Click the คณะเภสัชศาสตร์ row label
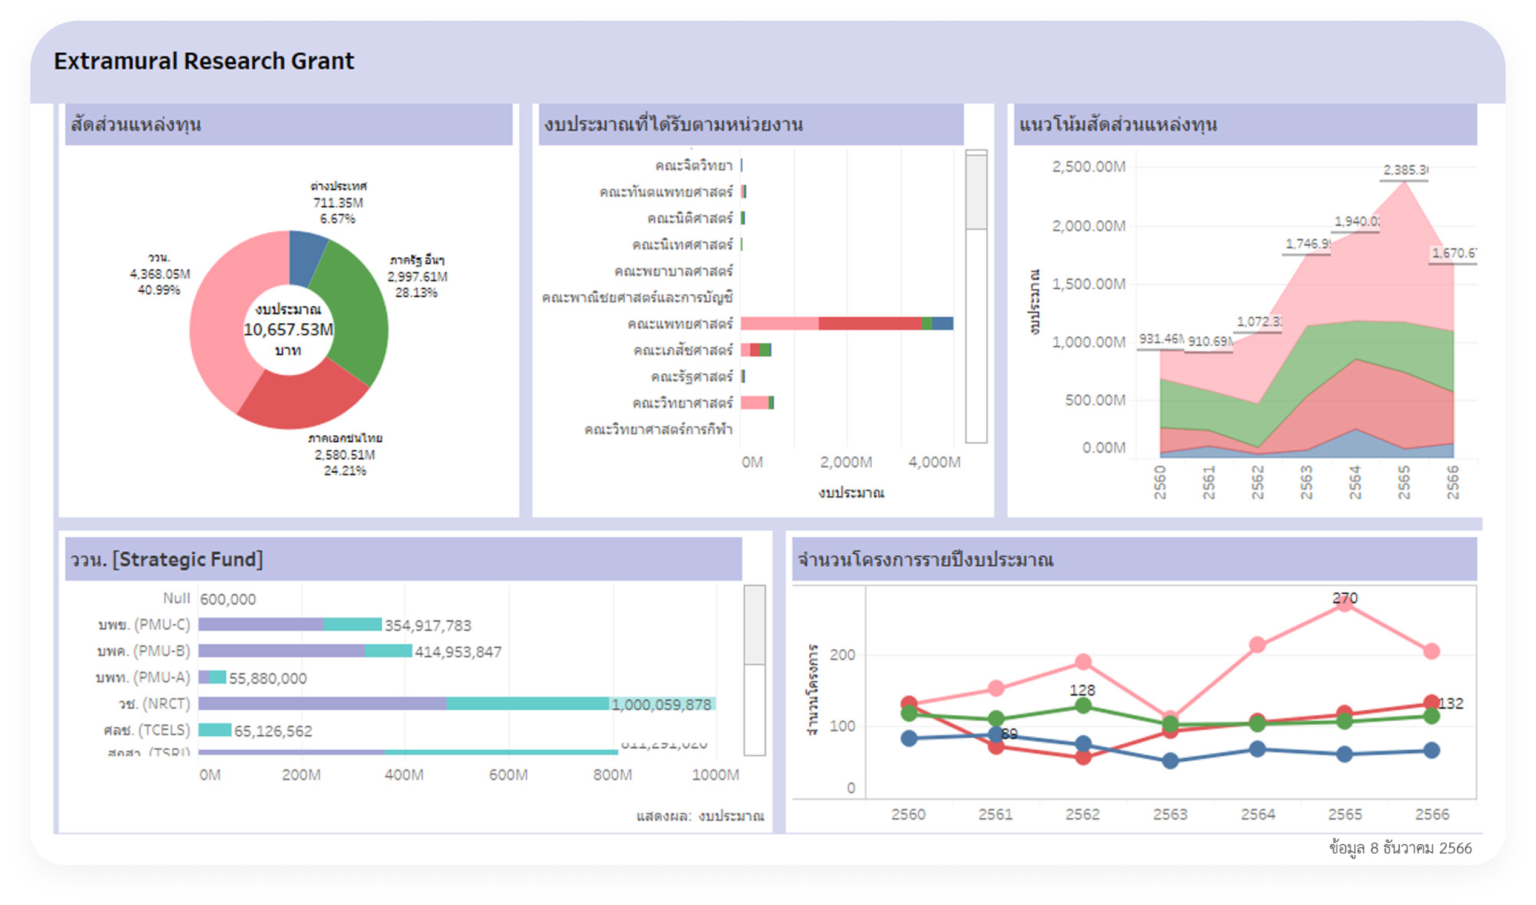The height and width of the screenshot is (905, 1536). (x=683, y=350)
